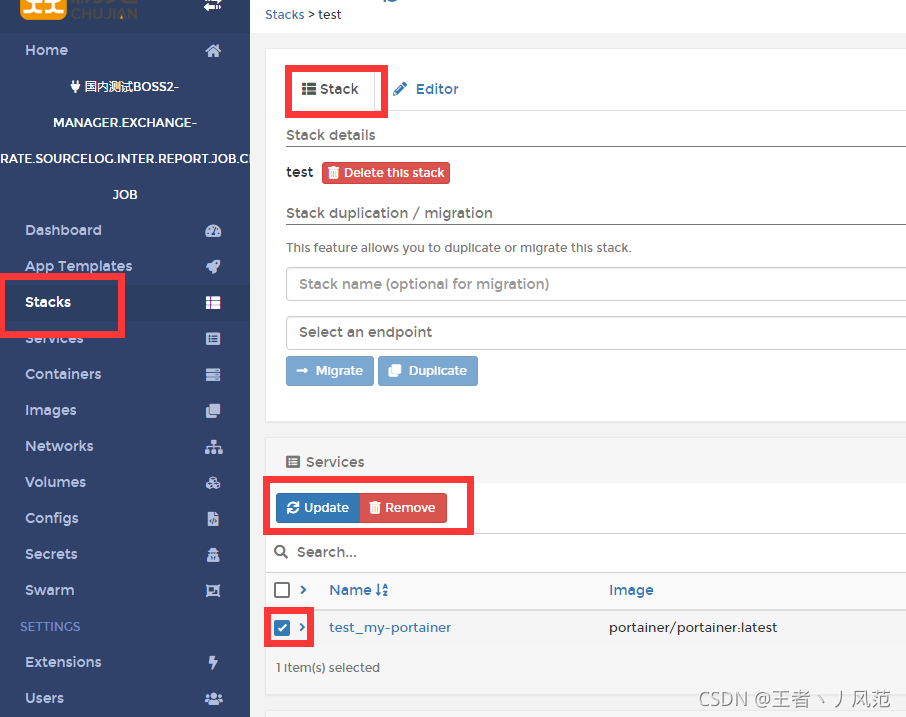Click the App Templates rocket icon
The height and width of the screenshot is (717, 906).
pyautogui.click(x=213, y=266)
